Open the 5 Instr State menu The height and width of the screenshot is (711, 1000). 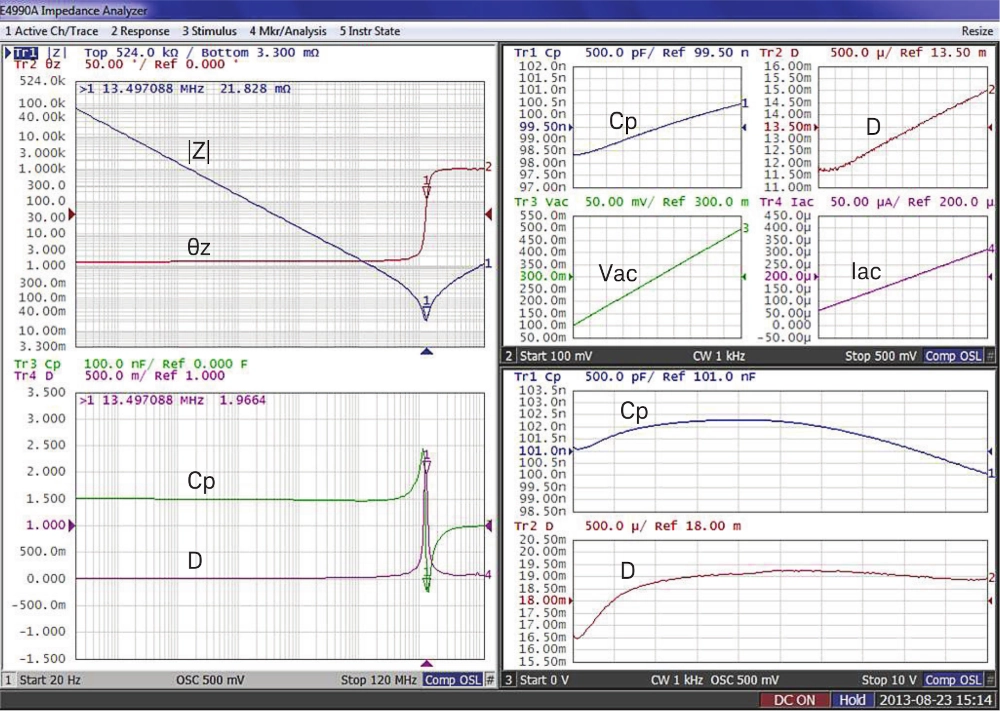(x=370, y=31)
